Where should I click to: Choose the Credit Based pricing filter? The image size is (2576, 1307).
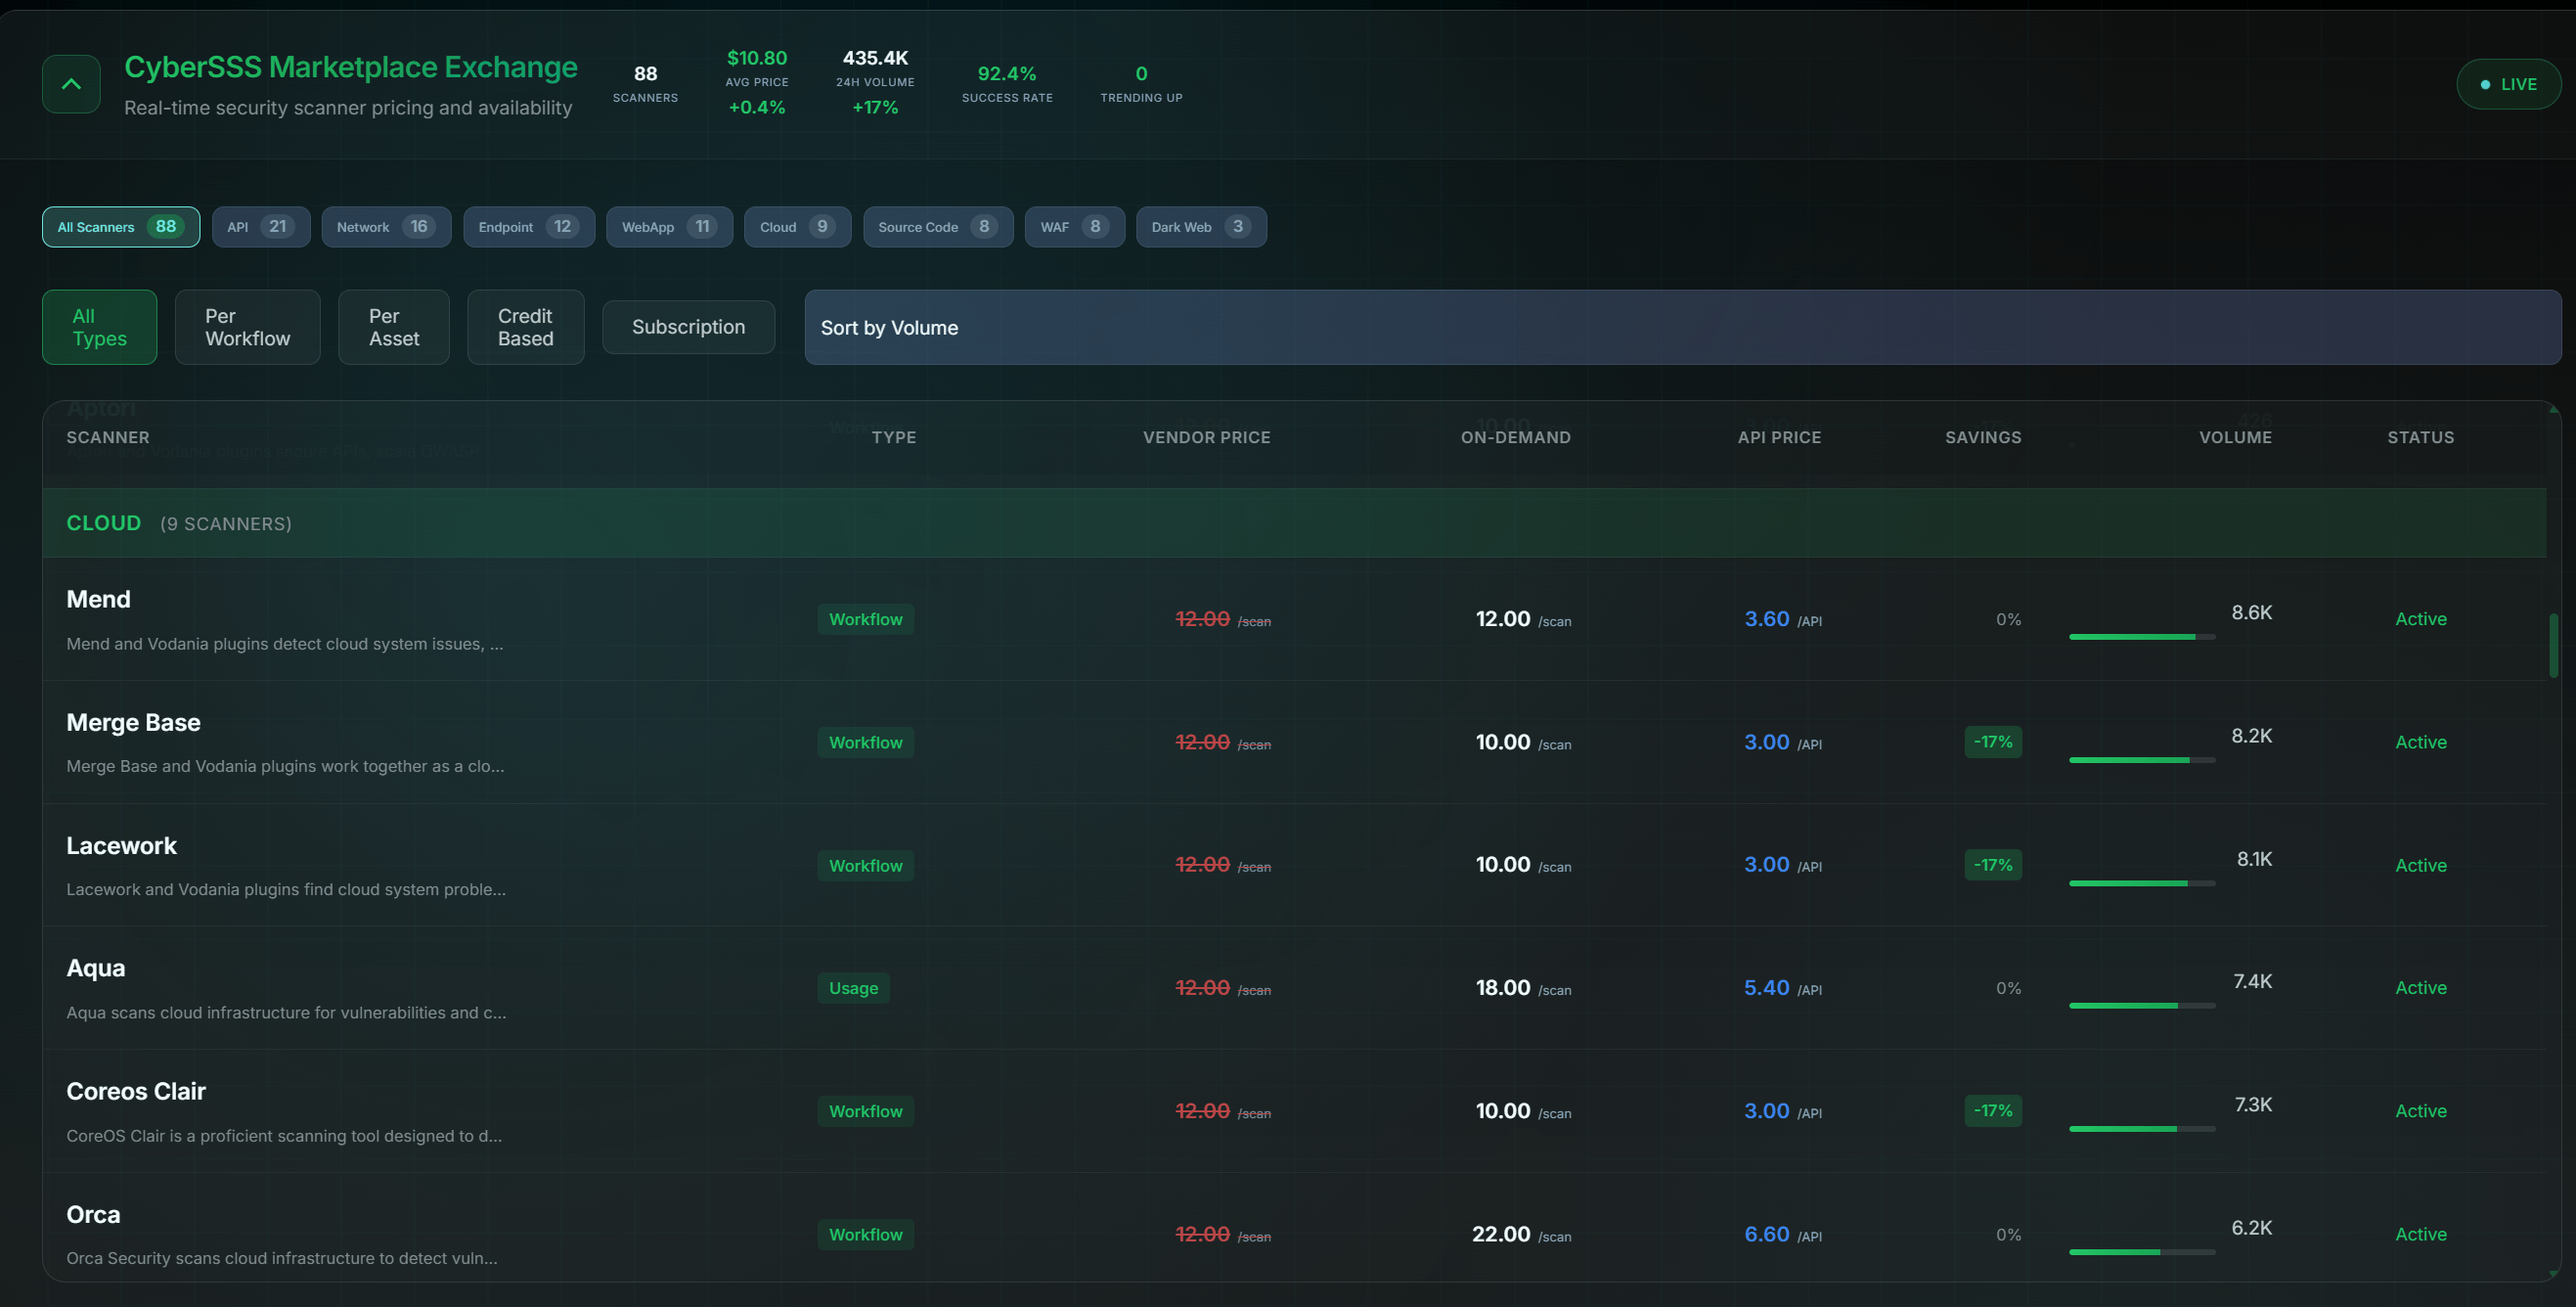(x=525, y=327)
